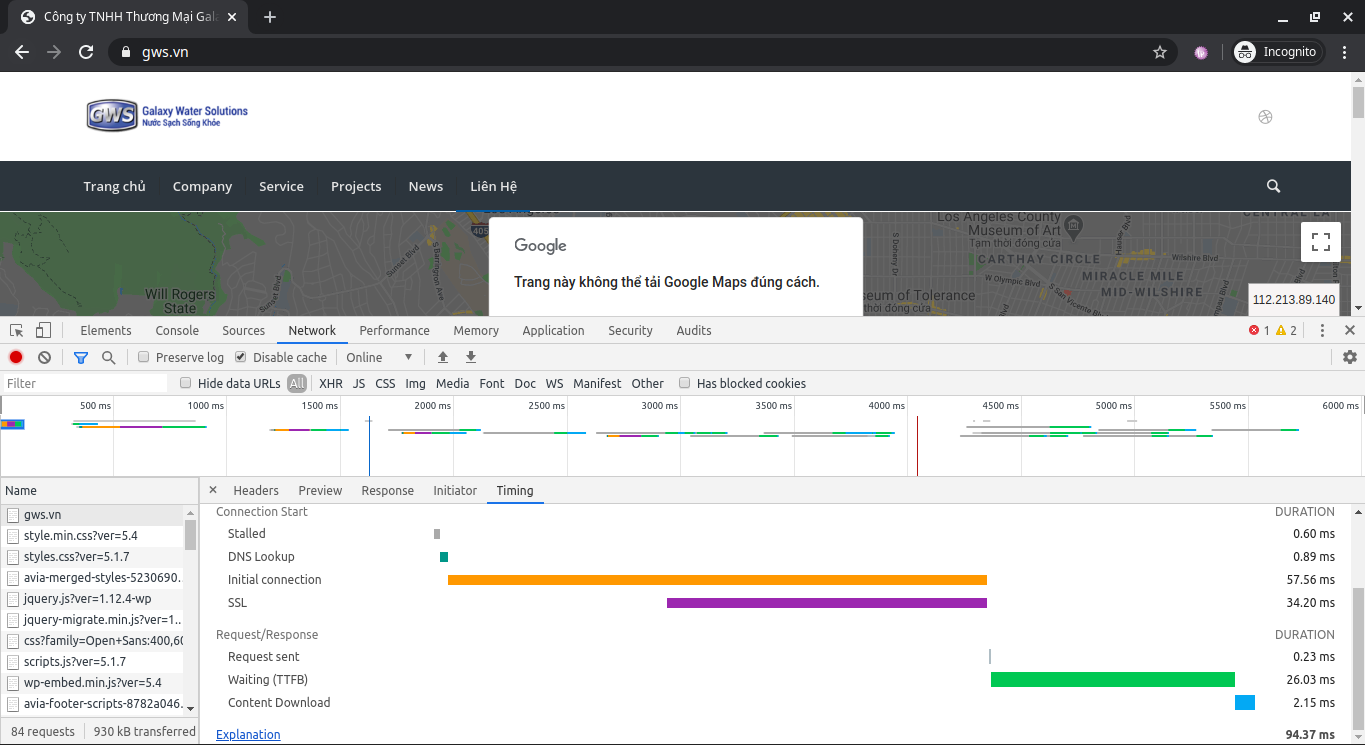Viewport: 1365px width, 745px height.
Task: Filter requests by JS type
Action: point(359,383)
